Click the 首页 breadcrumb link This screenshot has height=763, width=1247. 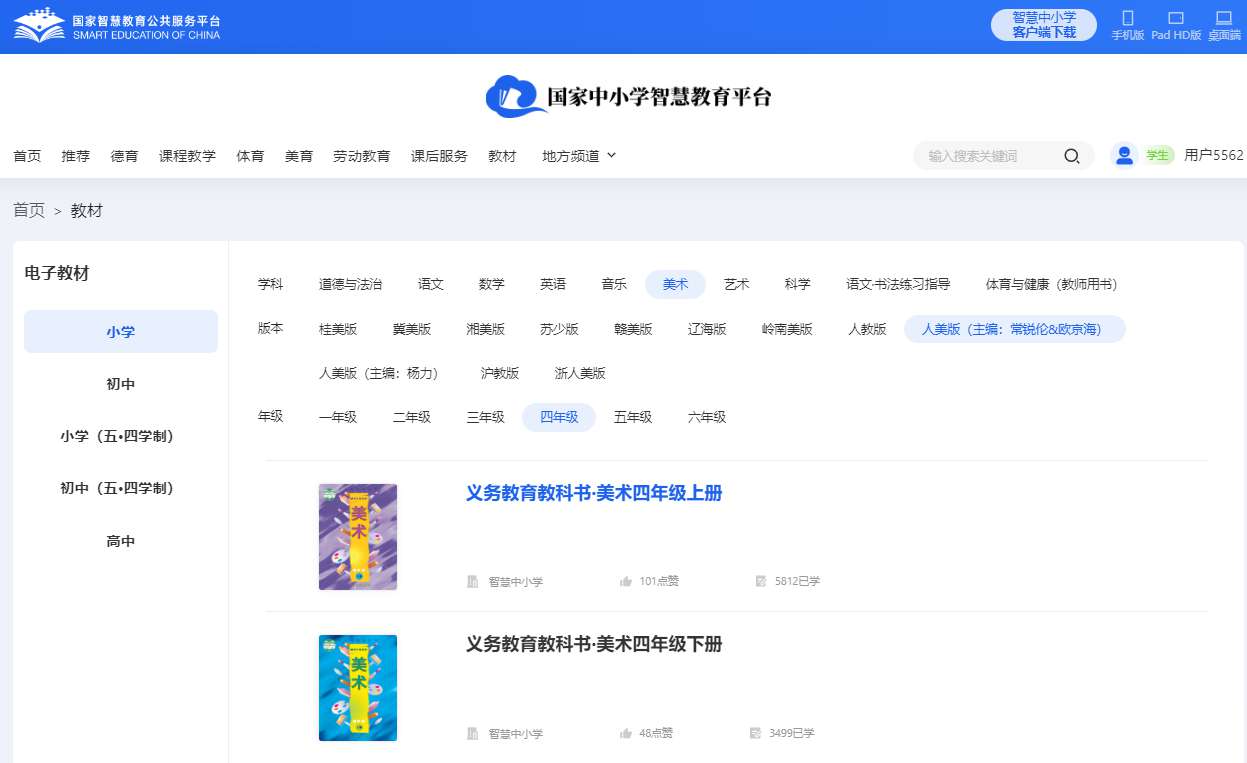pyautogui.click(x=29, y=210)
